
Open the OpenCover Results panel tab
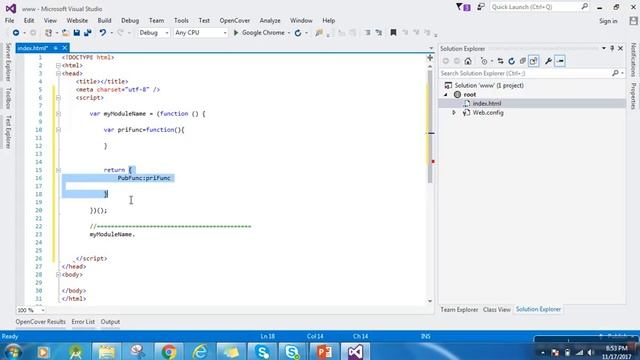coord(40,322)
